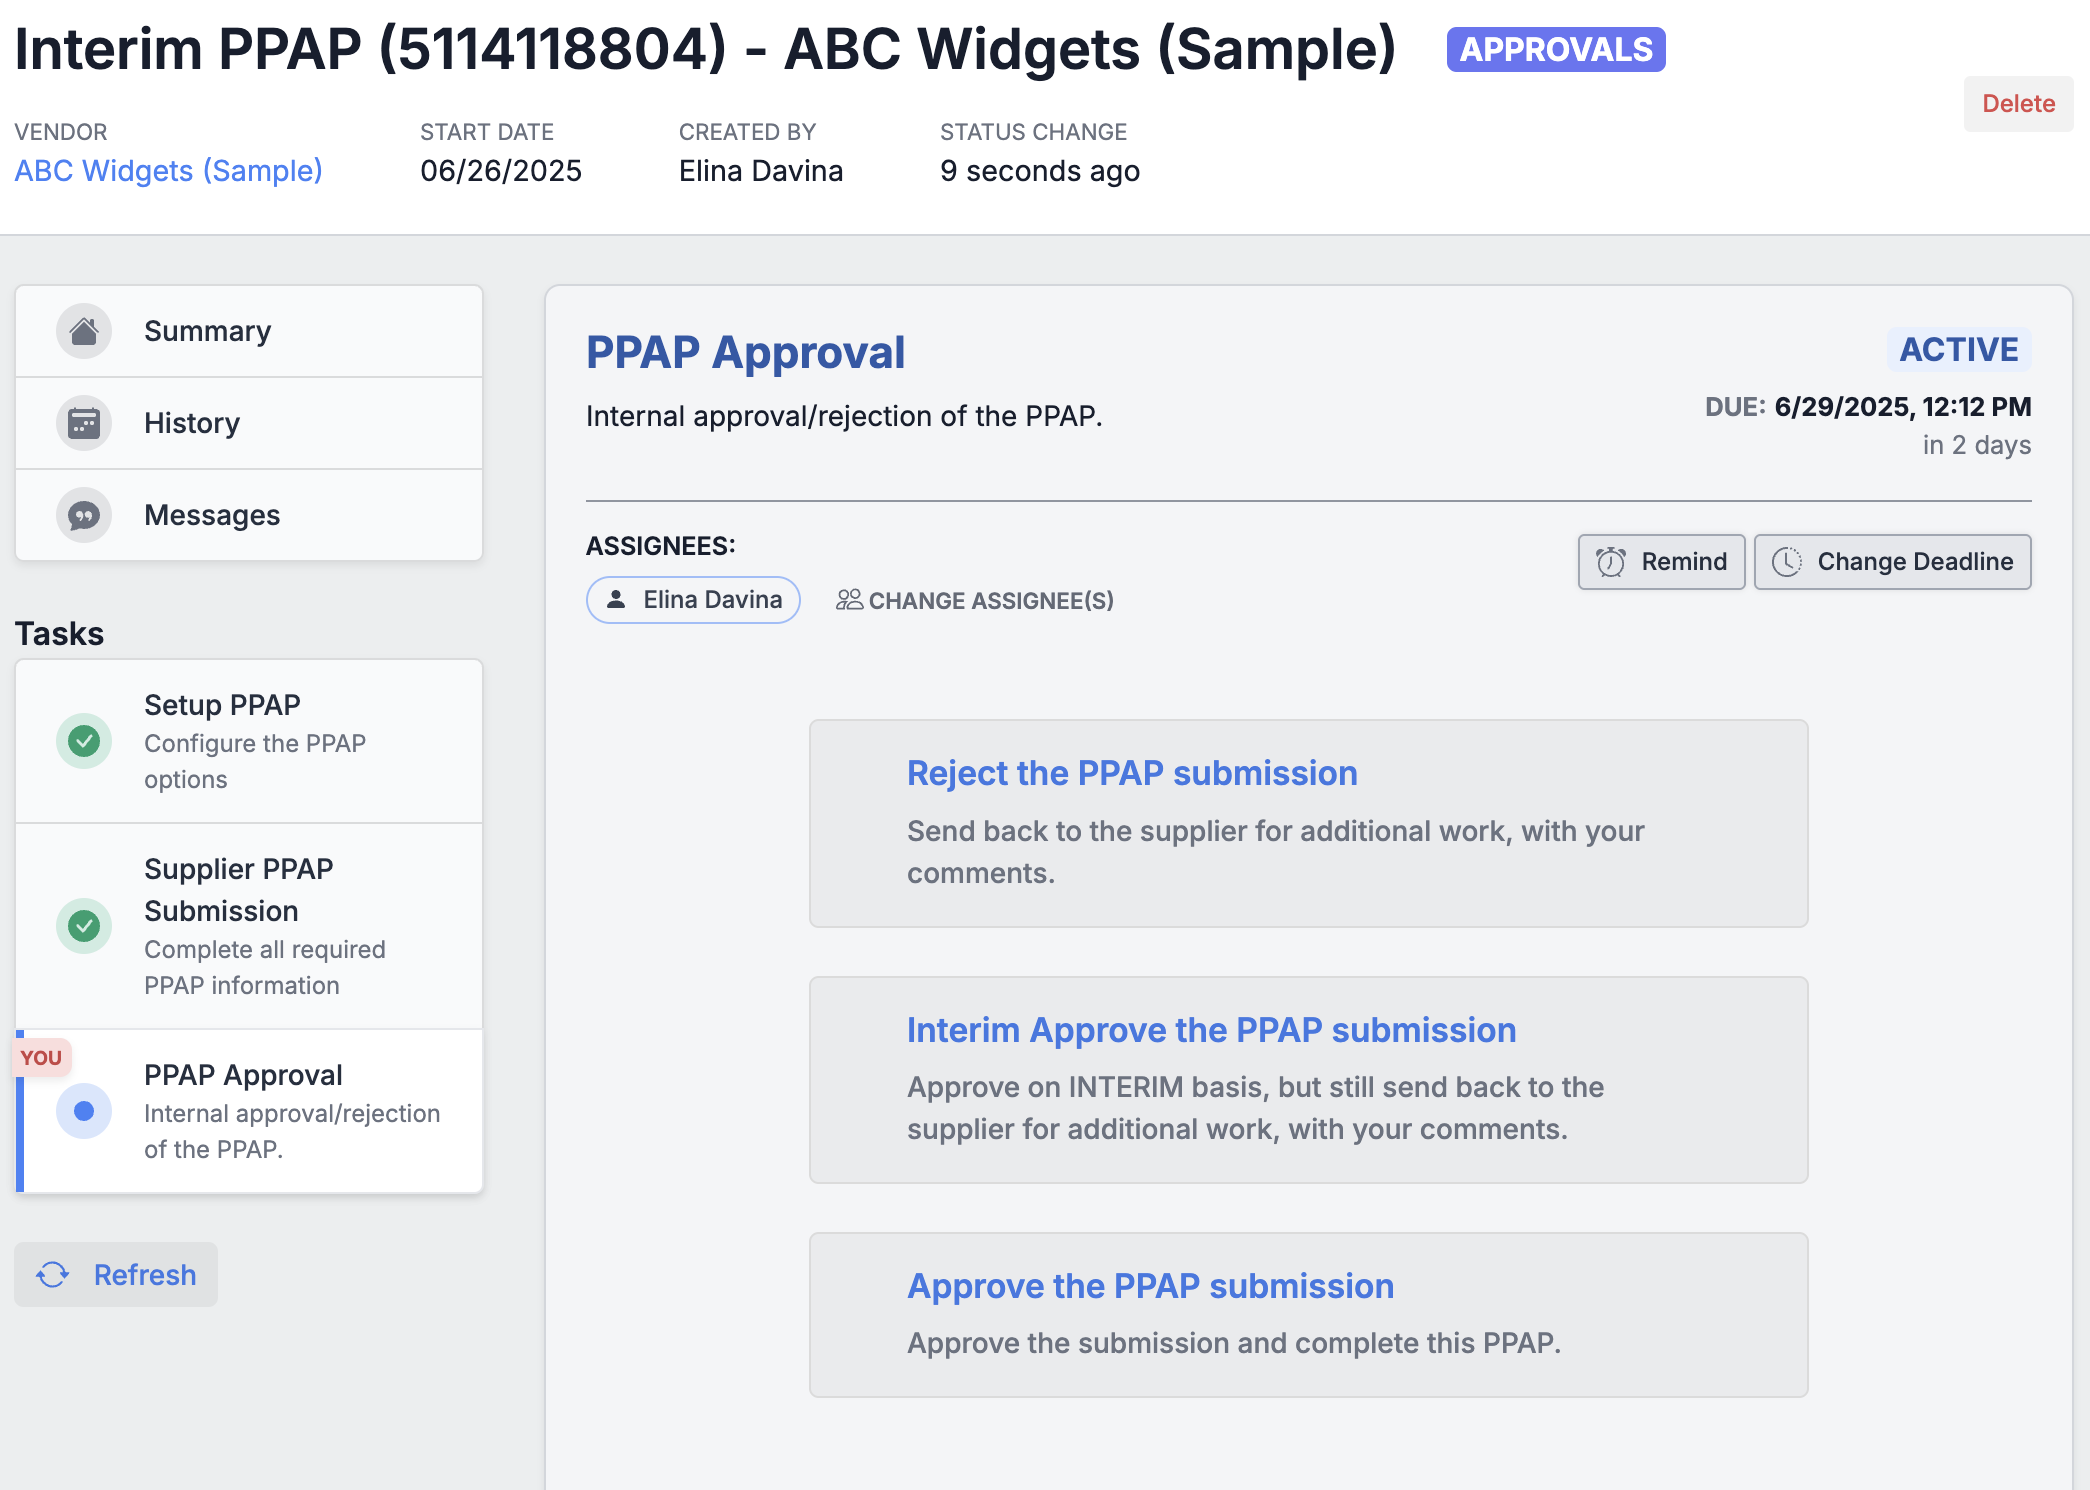Screen dimensions: 2090x1490
Task: Click the circular arrows Refresh icon
Action: coord(53,1275)
